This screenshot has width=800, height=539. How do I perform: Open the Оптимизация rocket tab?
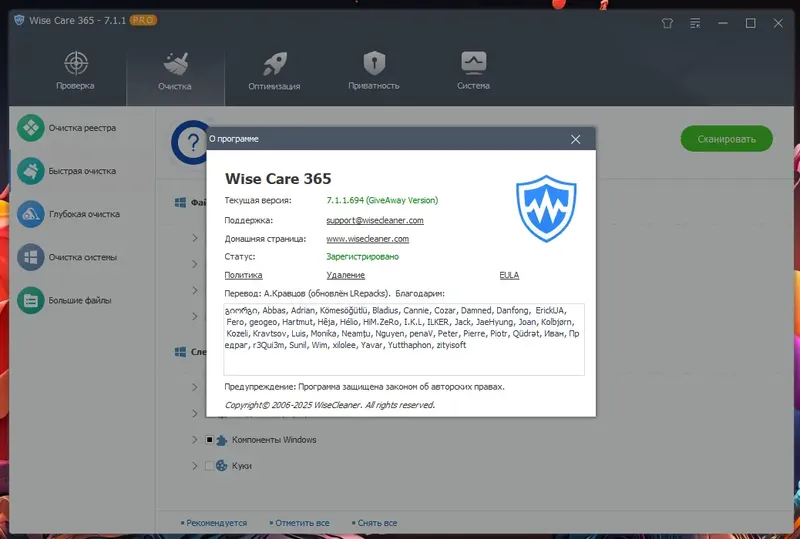274,71
